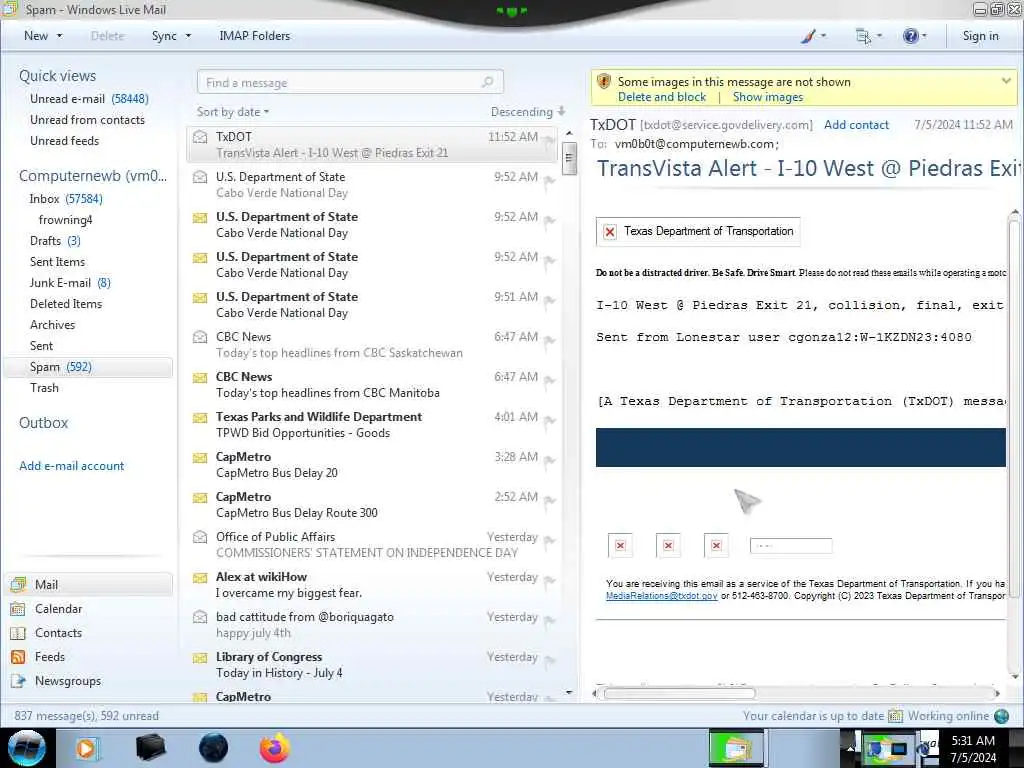The image size is (1024, 768).
Task: Open the Trash folder
Action: coord(44,387)
